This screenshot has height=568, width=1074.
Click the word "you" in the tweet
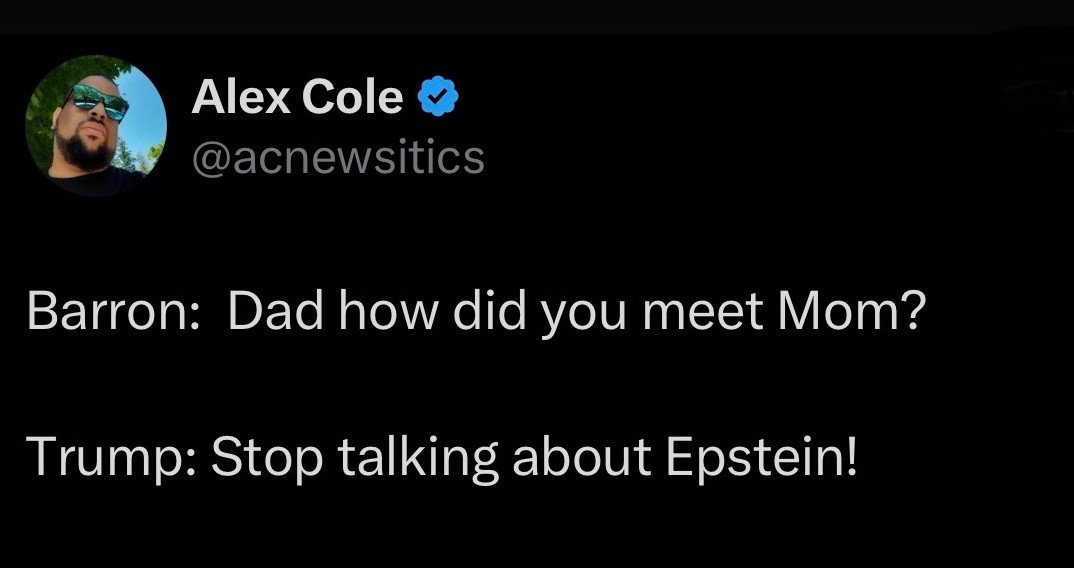point(582,318)
